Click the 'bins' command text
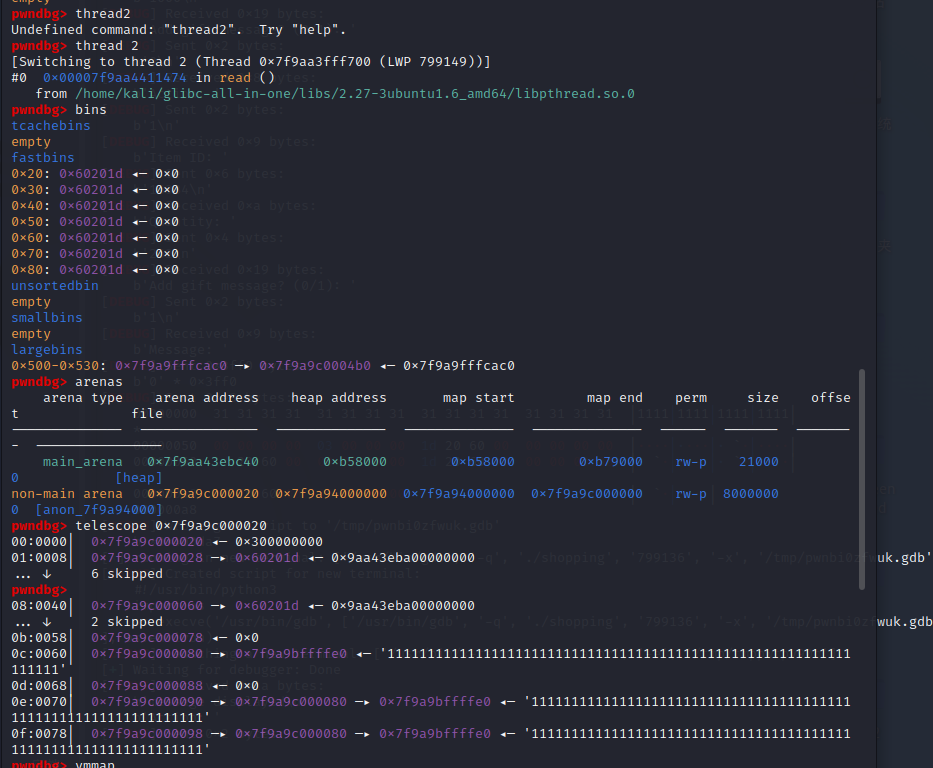The image size is (933, 768). (90, 110)
